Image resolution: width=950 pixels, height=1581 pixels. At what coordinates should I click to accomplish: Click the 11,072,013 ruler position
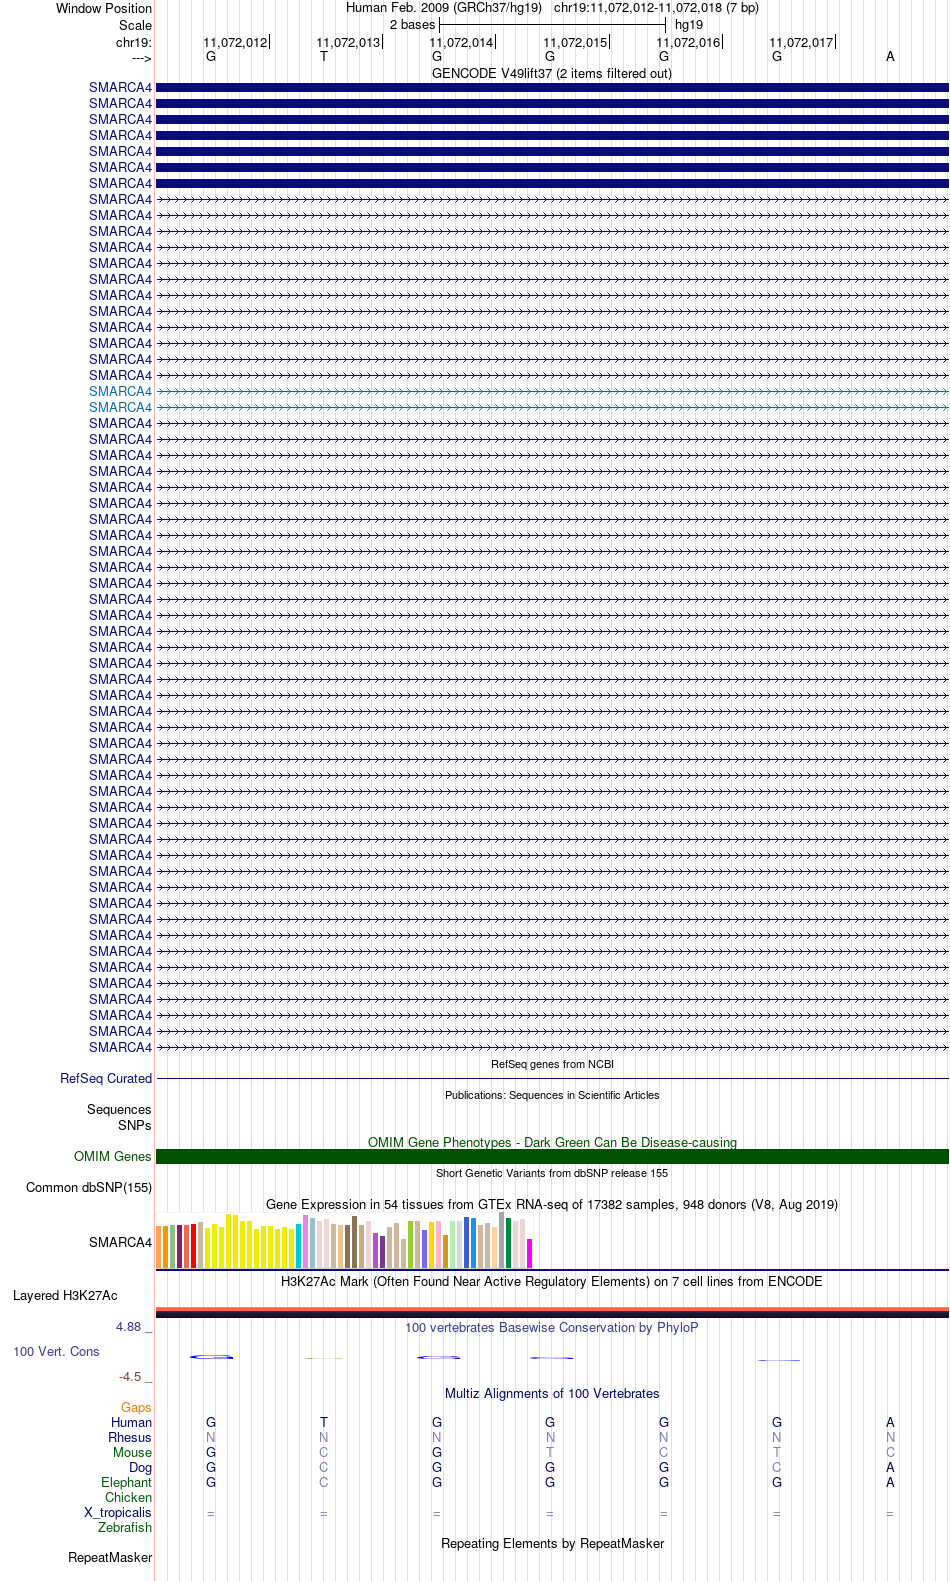tap(348, 43)
